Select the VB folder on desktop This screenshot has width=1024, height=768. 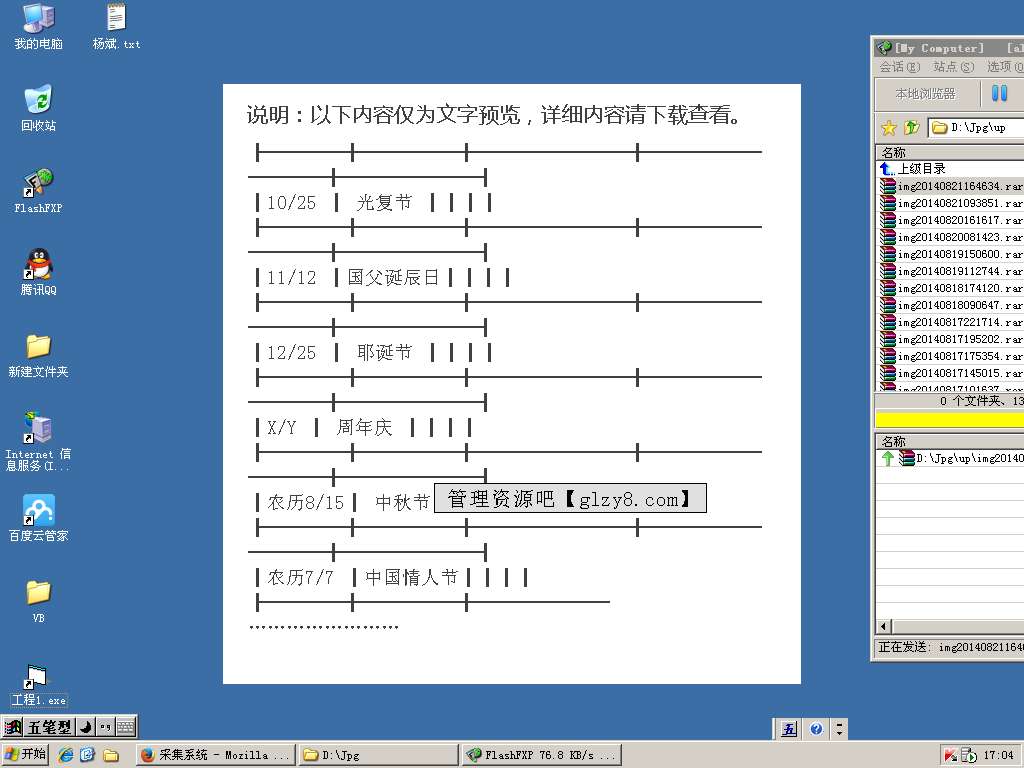pyautogui.click(x=38, y=601)
